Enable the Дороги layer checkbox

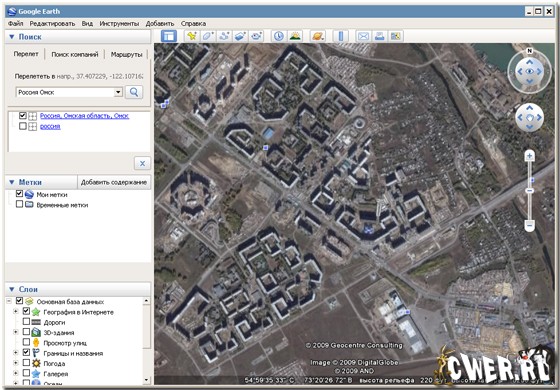[26, 321]
